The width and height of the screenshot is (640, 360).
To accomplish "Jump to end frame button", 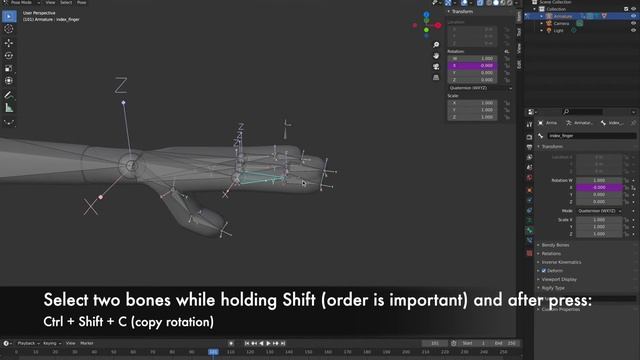I will [282, 343].
